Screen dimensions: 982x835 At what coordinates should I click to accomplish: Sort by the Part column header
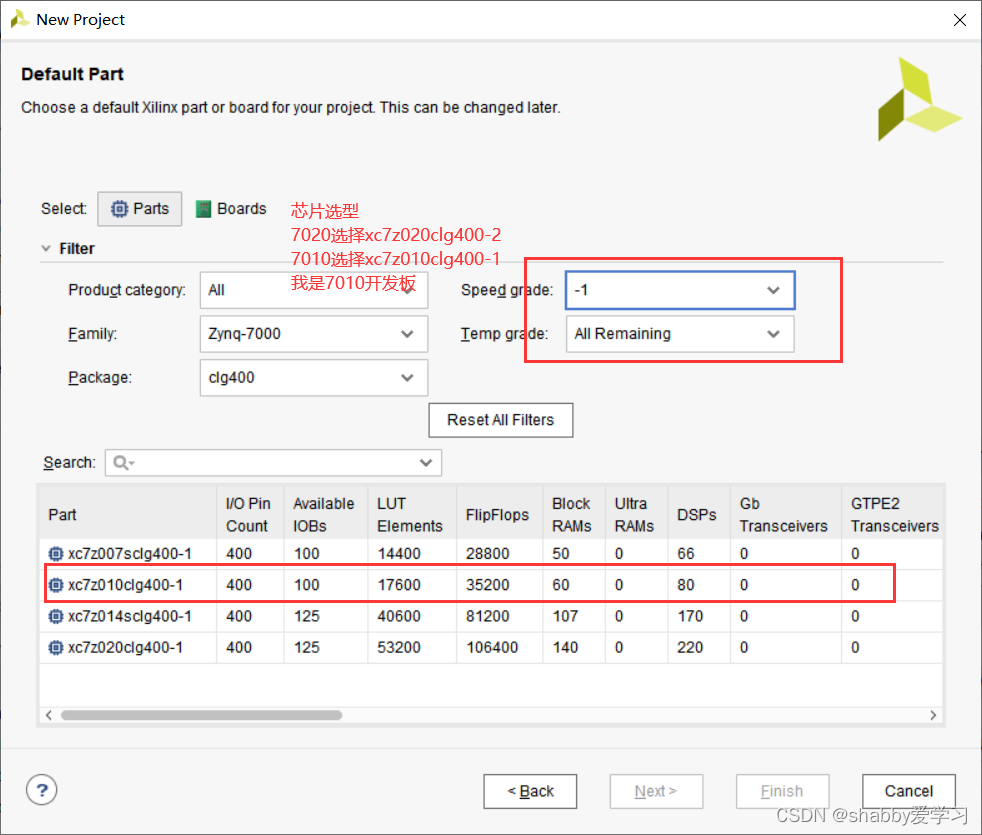(128, 515)
